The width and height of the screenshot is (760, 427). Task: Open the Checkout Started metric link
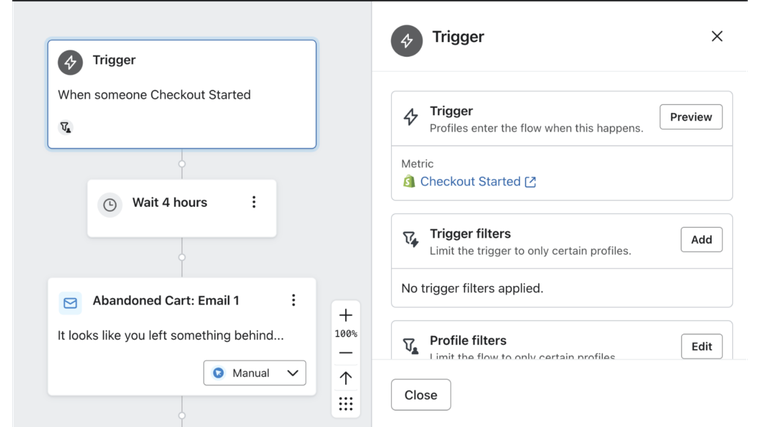click(x=470, y=182)
